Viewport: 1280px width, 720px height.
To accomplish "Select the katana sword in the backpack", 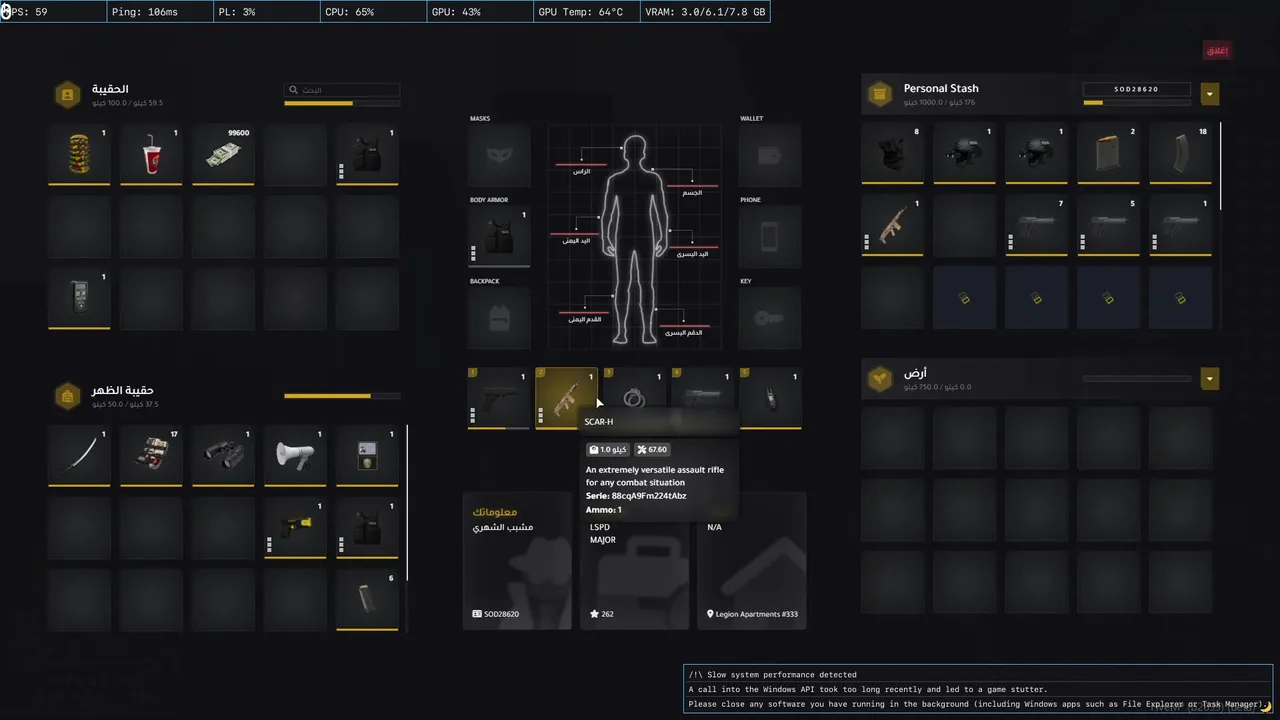I will coord(79,456).
